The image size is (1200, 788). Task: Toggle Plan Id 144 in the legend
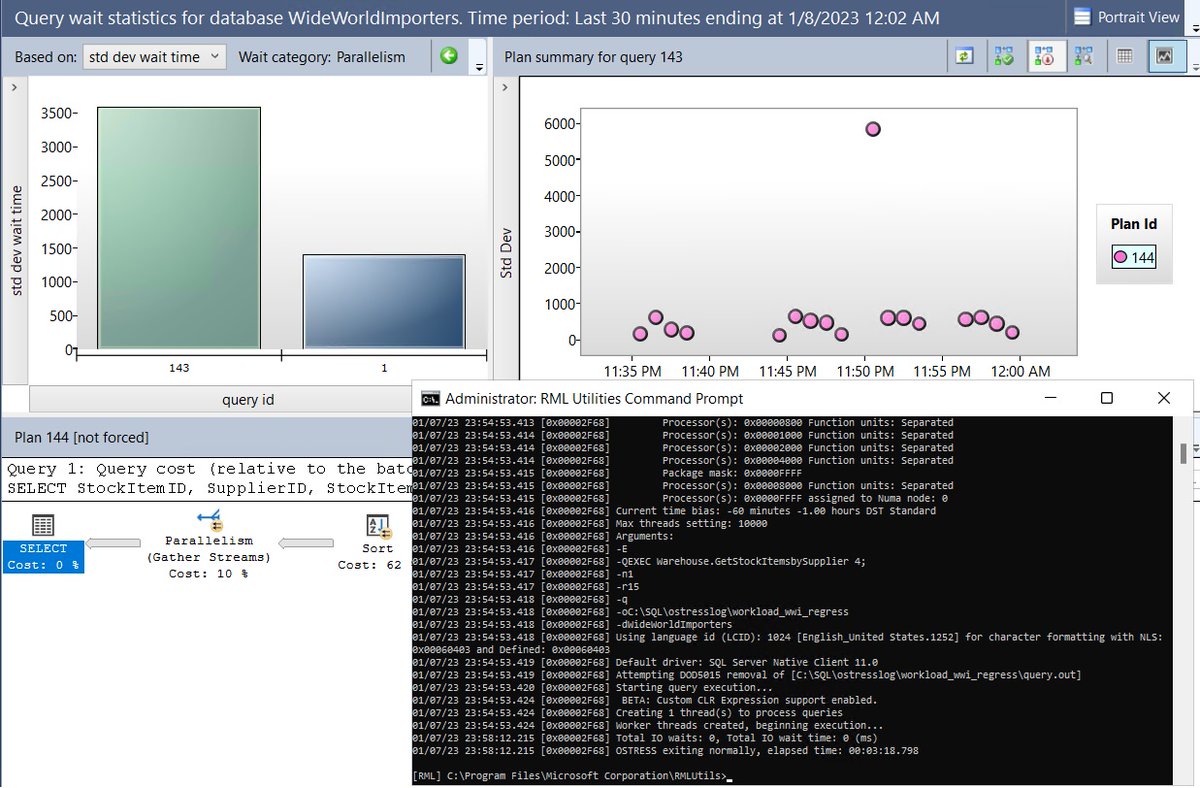(x=1134, y=256)
